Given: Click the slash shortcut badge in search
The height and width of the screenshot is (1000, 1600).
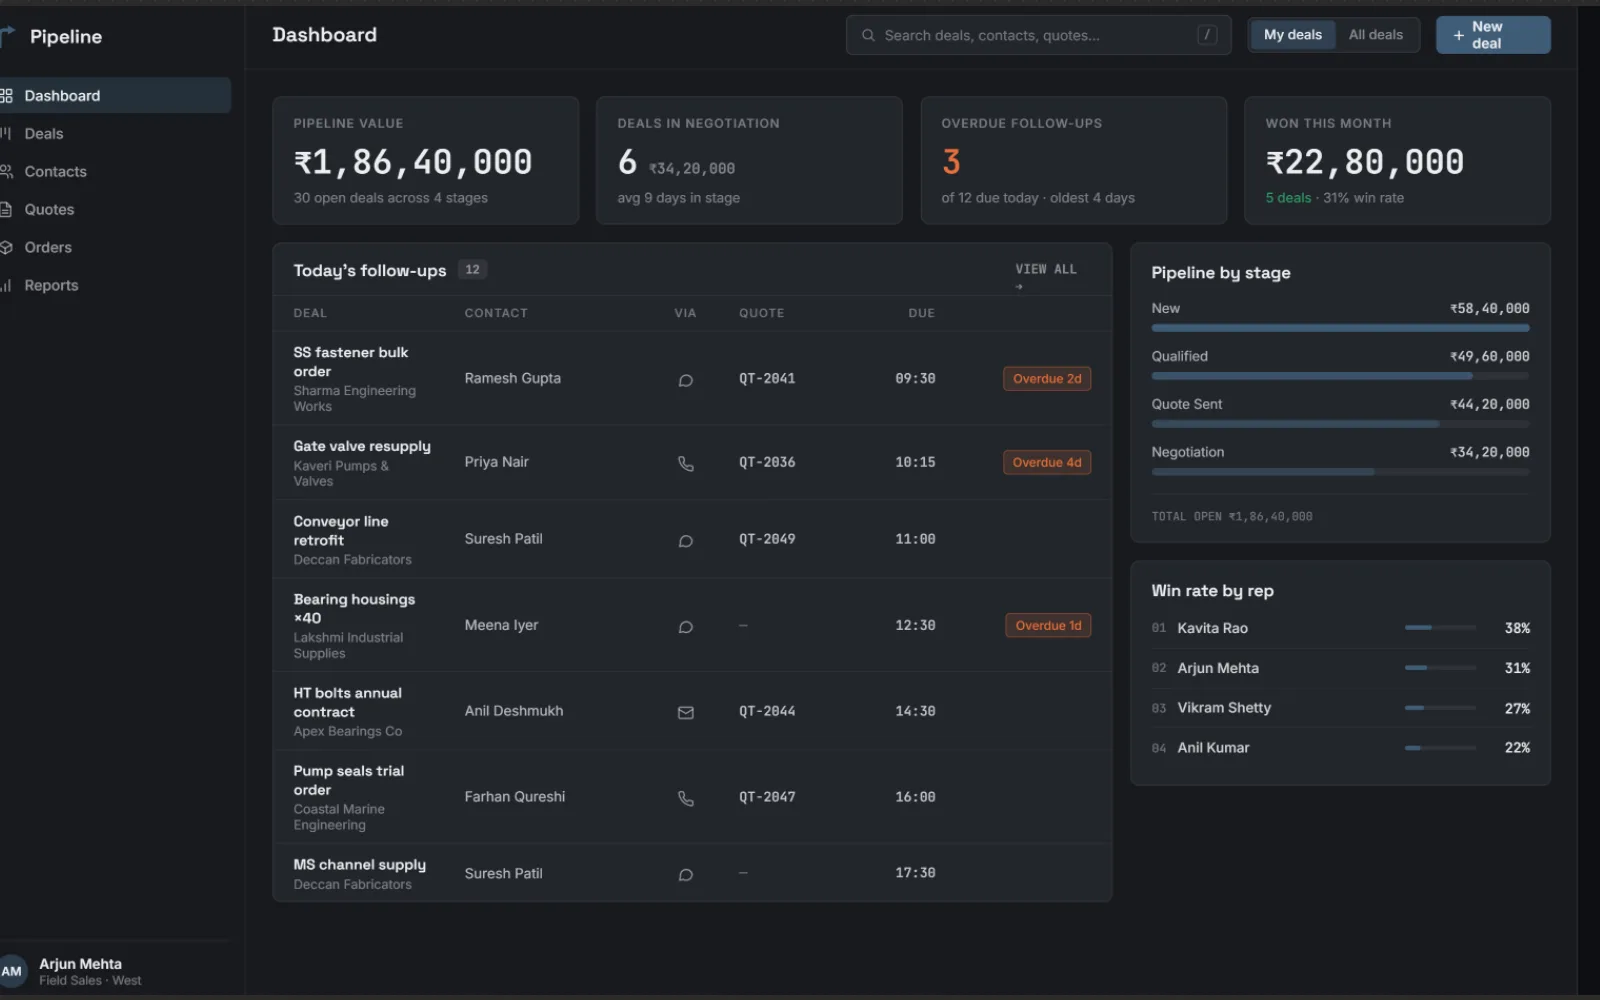Looking at the screenshot, I should (x=1207, y=35).
